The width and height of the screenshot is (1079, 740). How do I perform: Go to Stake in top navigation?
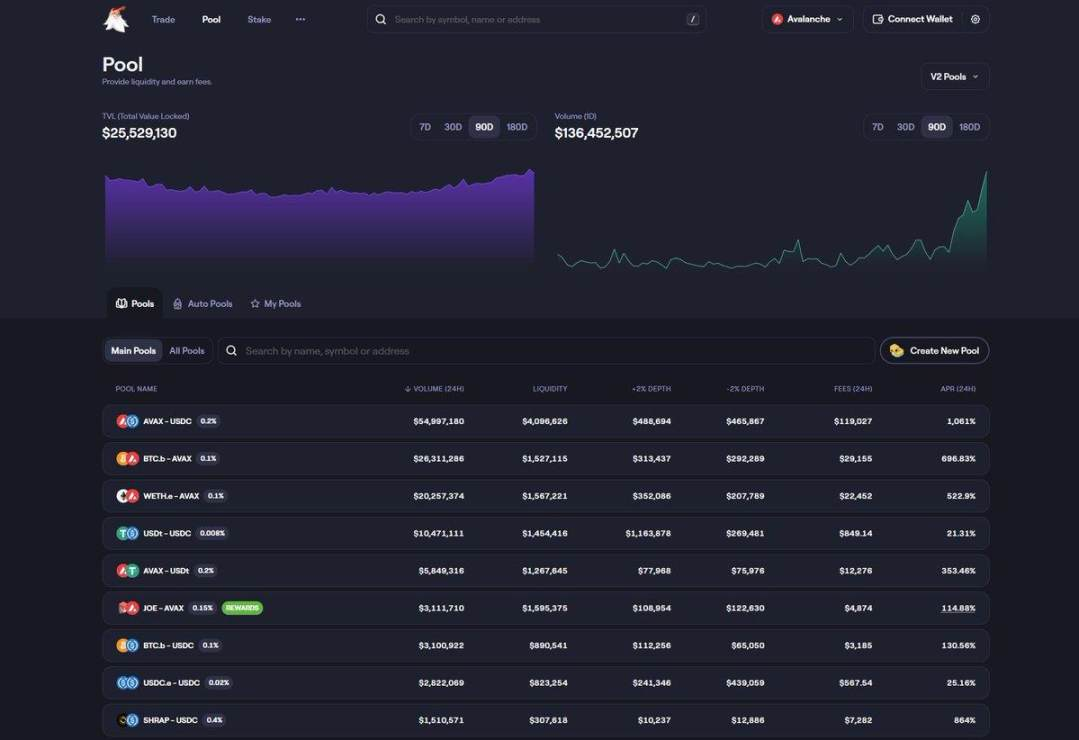259,19
